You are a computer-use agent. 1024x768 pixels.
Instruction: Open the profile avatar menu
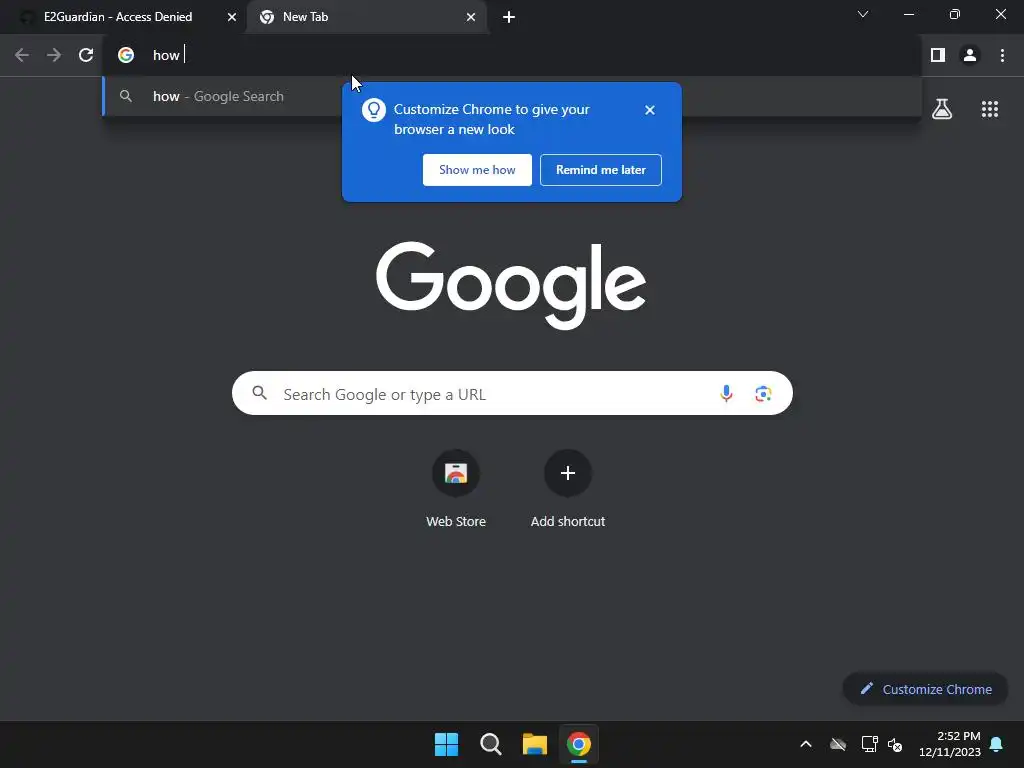pyautogui.click(x=970, y=55)
